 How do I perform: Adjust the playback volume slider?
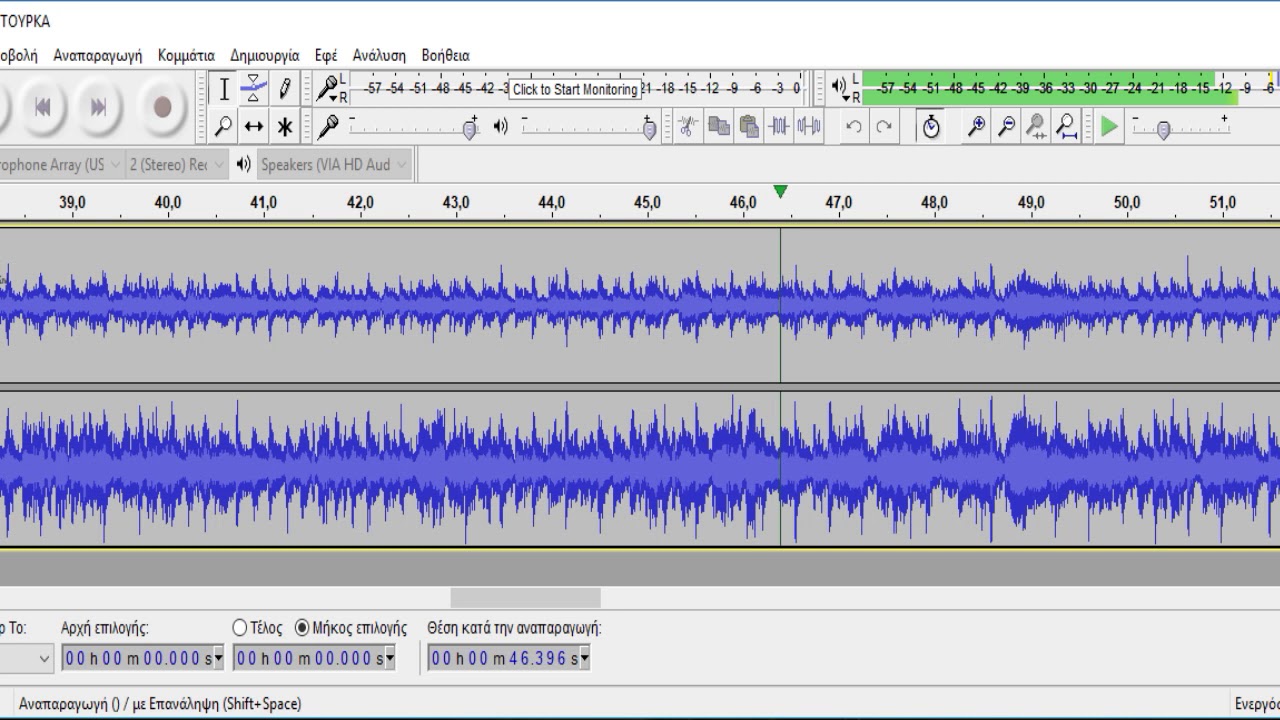tap(649, 128)
